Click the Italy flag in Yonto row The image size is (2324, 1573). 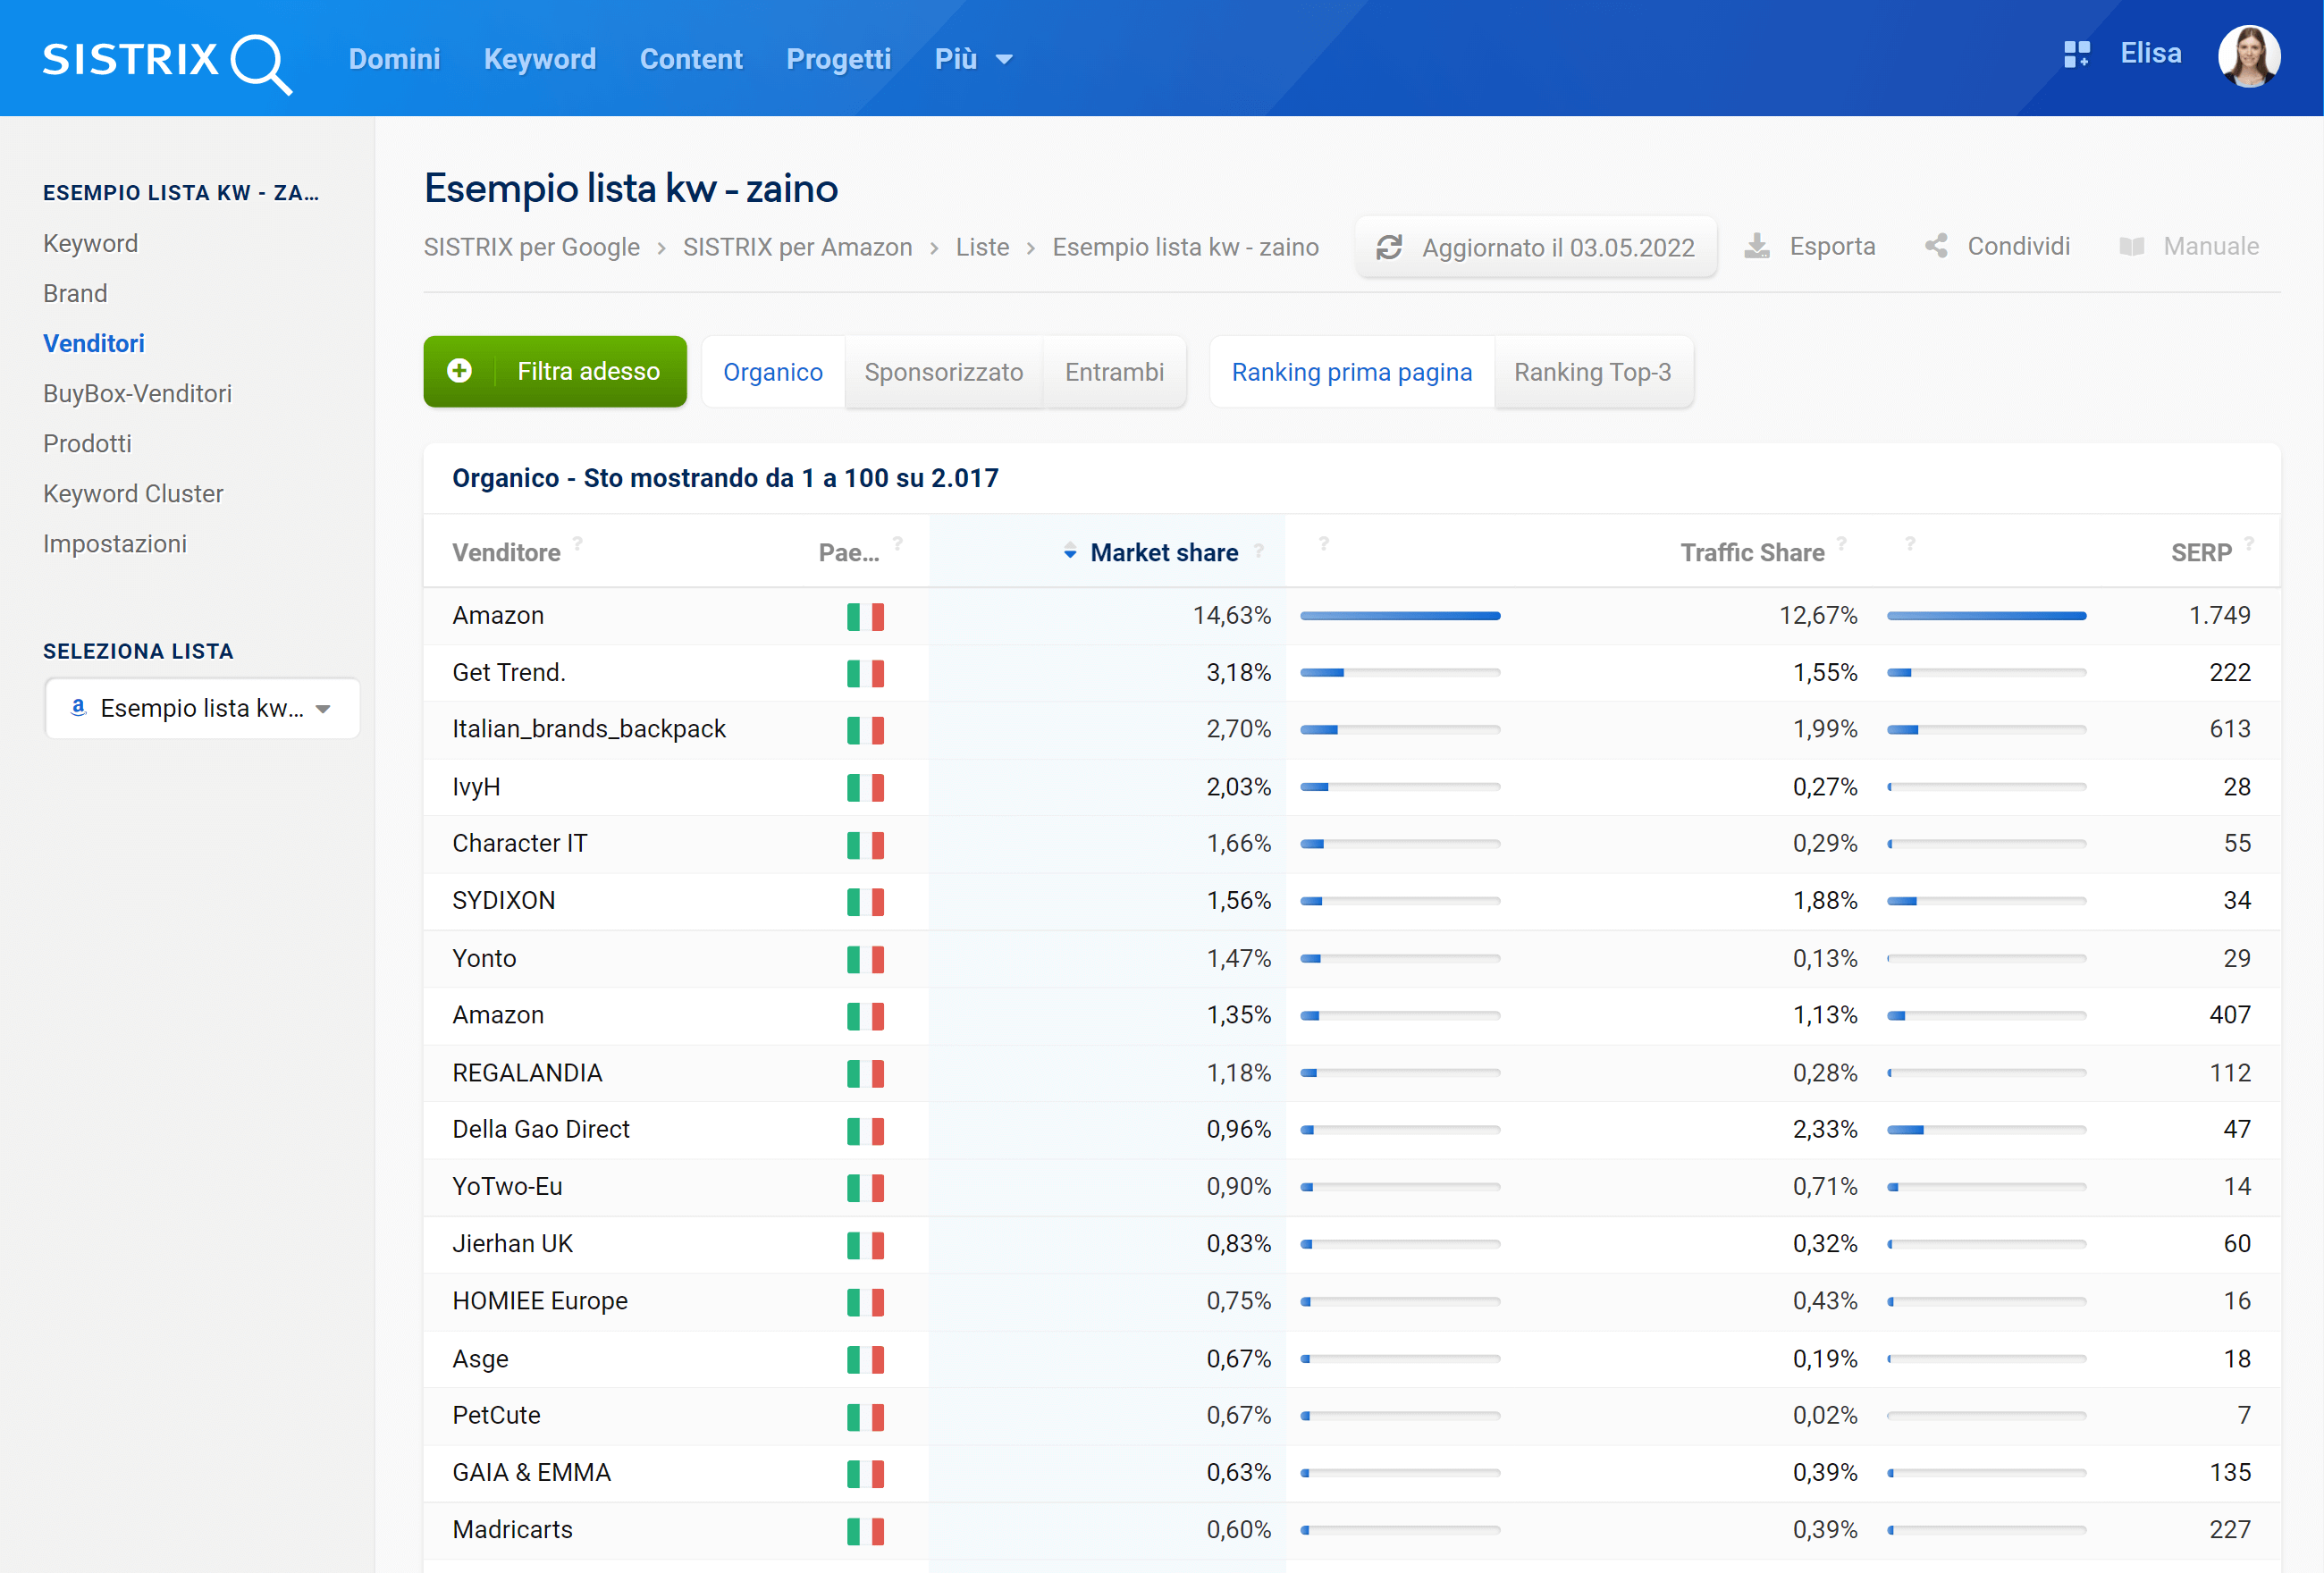[x=865, y=959]
